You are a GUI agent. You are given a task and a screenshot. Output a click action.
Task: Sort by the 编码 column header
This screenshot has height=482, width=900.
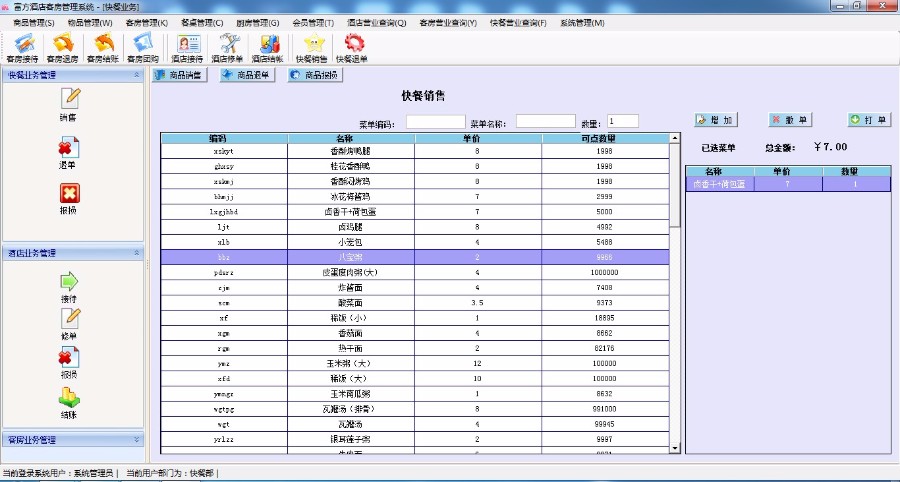coord(224,138)
